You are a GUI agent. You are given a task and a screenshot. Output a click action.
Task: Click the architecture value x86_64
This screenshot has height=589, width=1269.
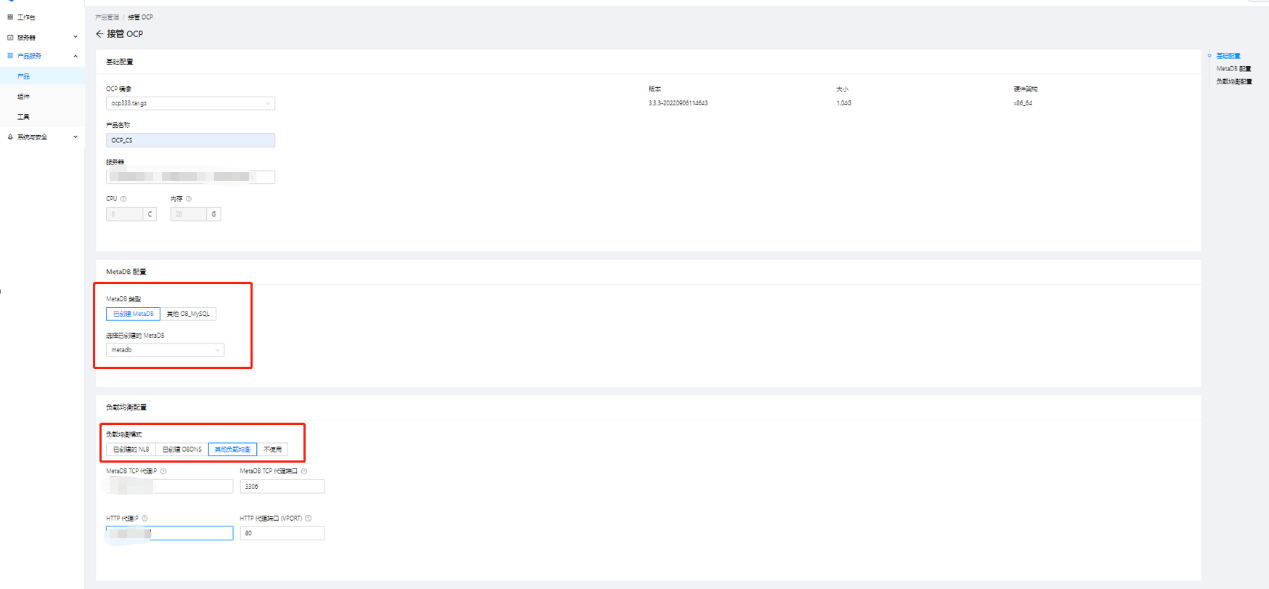point(1022,102)
